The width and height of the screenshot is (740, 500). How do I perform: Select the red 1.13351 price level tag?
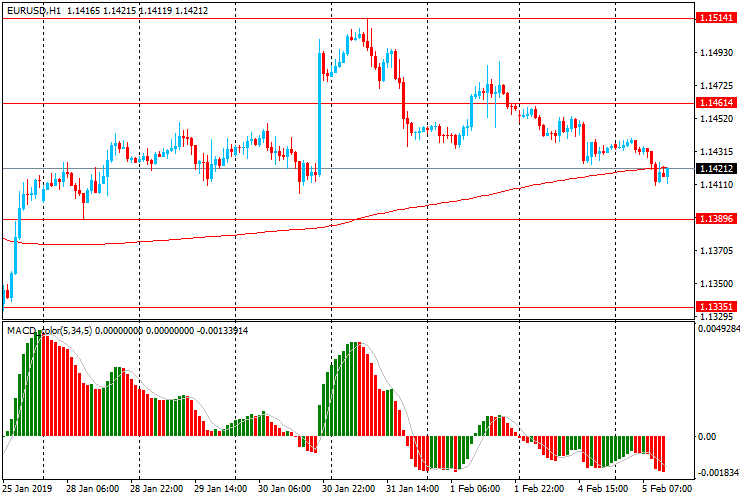[x=716, y=306]
